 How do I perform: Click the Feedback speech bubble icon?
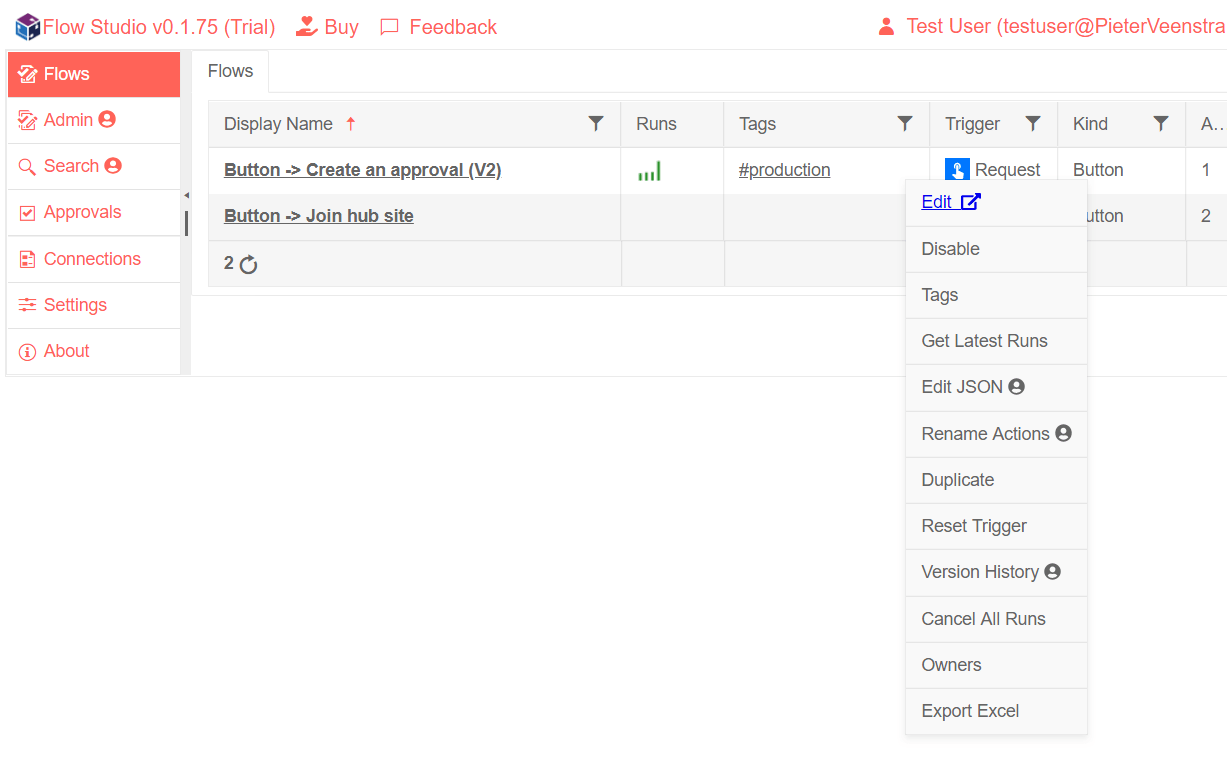(390, 27)
